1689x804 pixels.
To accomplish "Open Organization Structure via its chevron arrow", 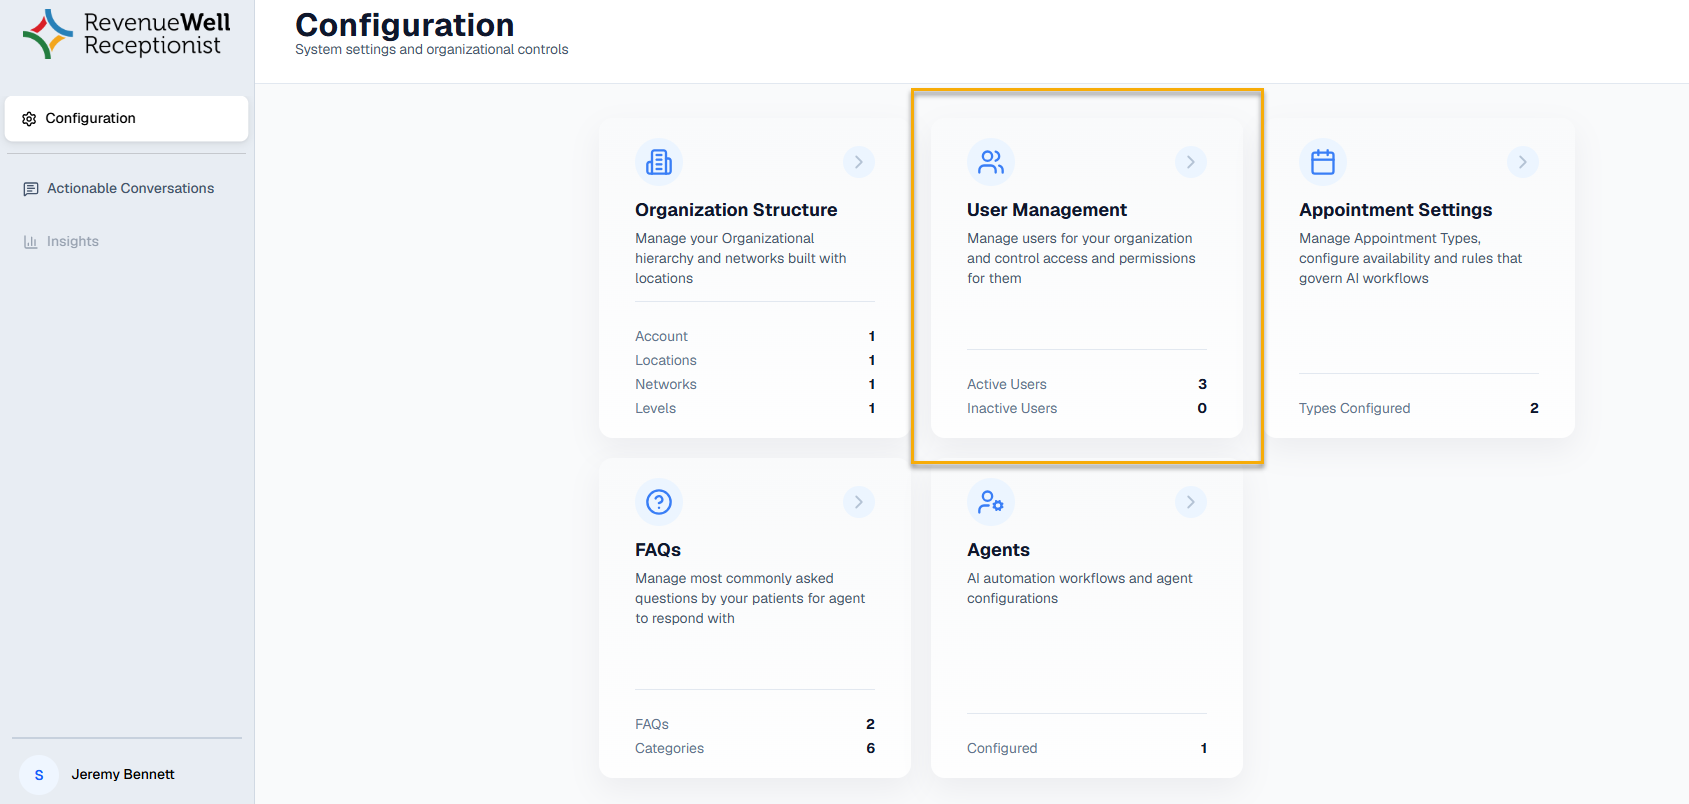I will pos(859,162).
